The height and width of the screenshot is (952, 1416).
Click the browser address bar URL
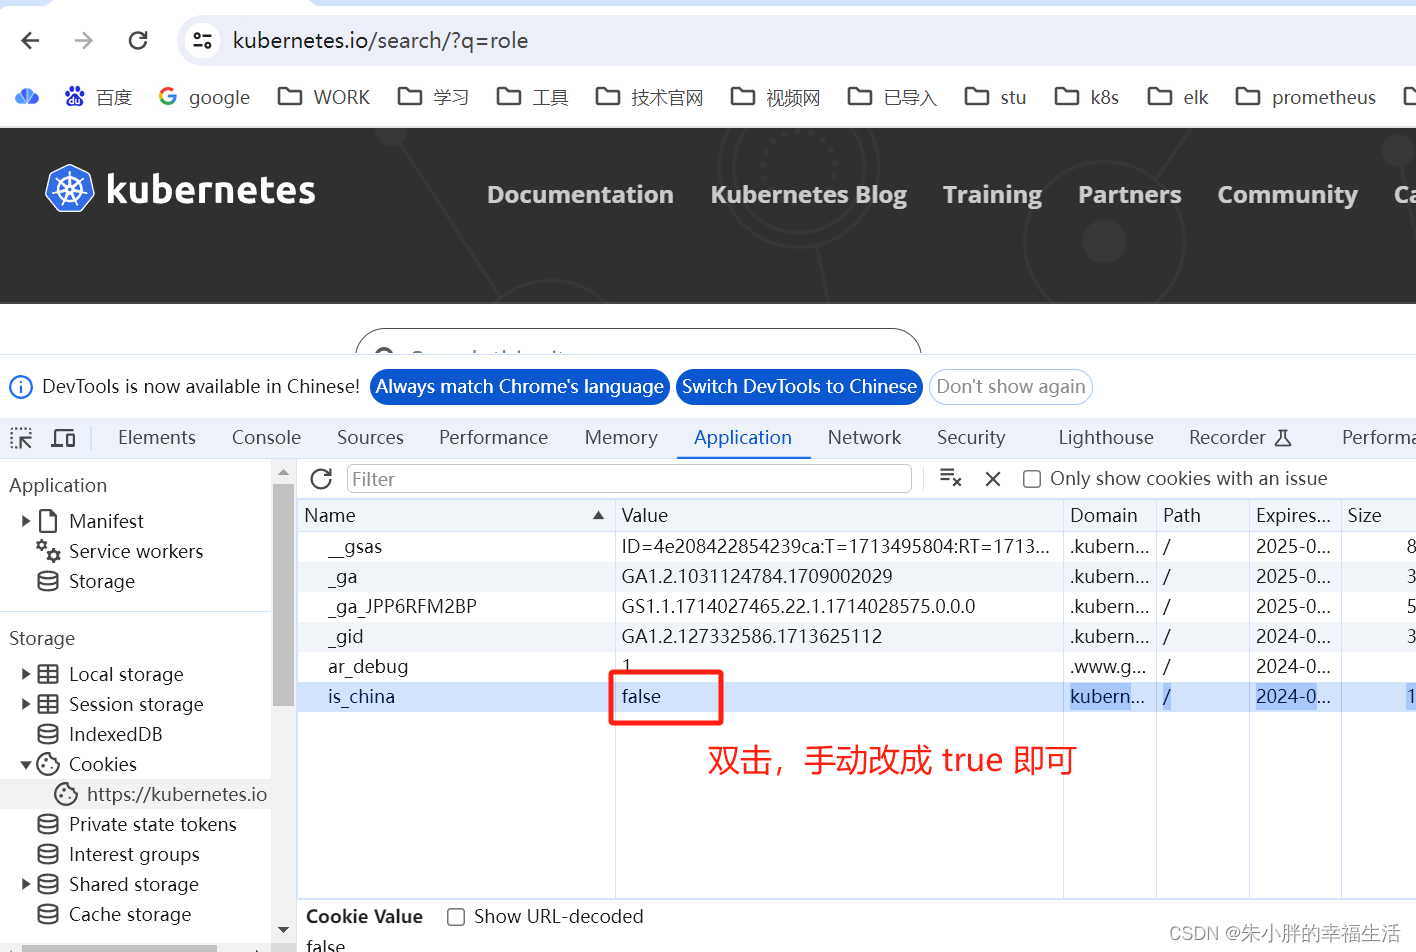coord(381,40)
